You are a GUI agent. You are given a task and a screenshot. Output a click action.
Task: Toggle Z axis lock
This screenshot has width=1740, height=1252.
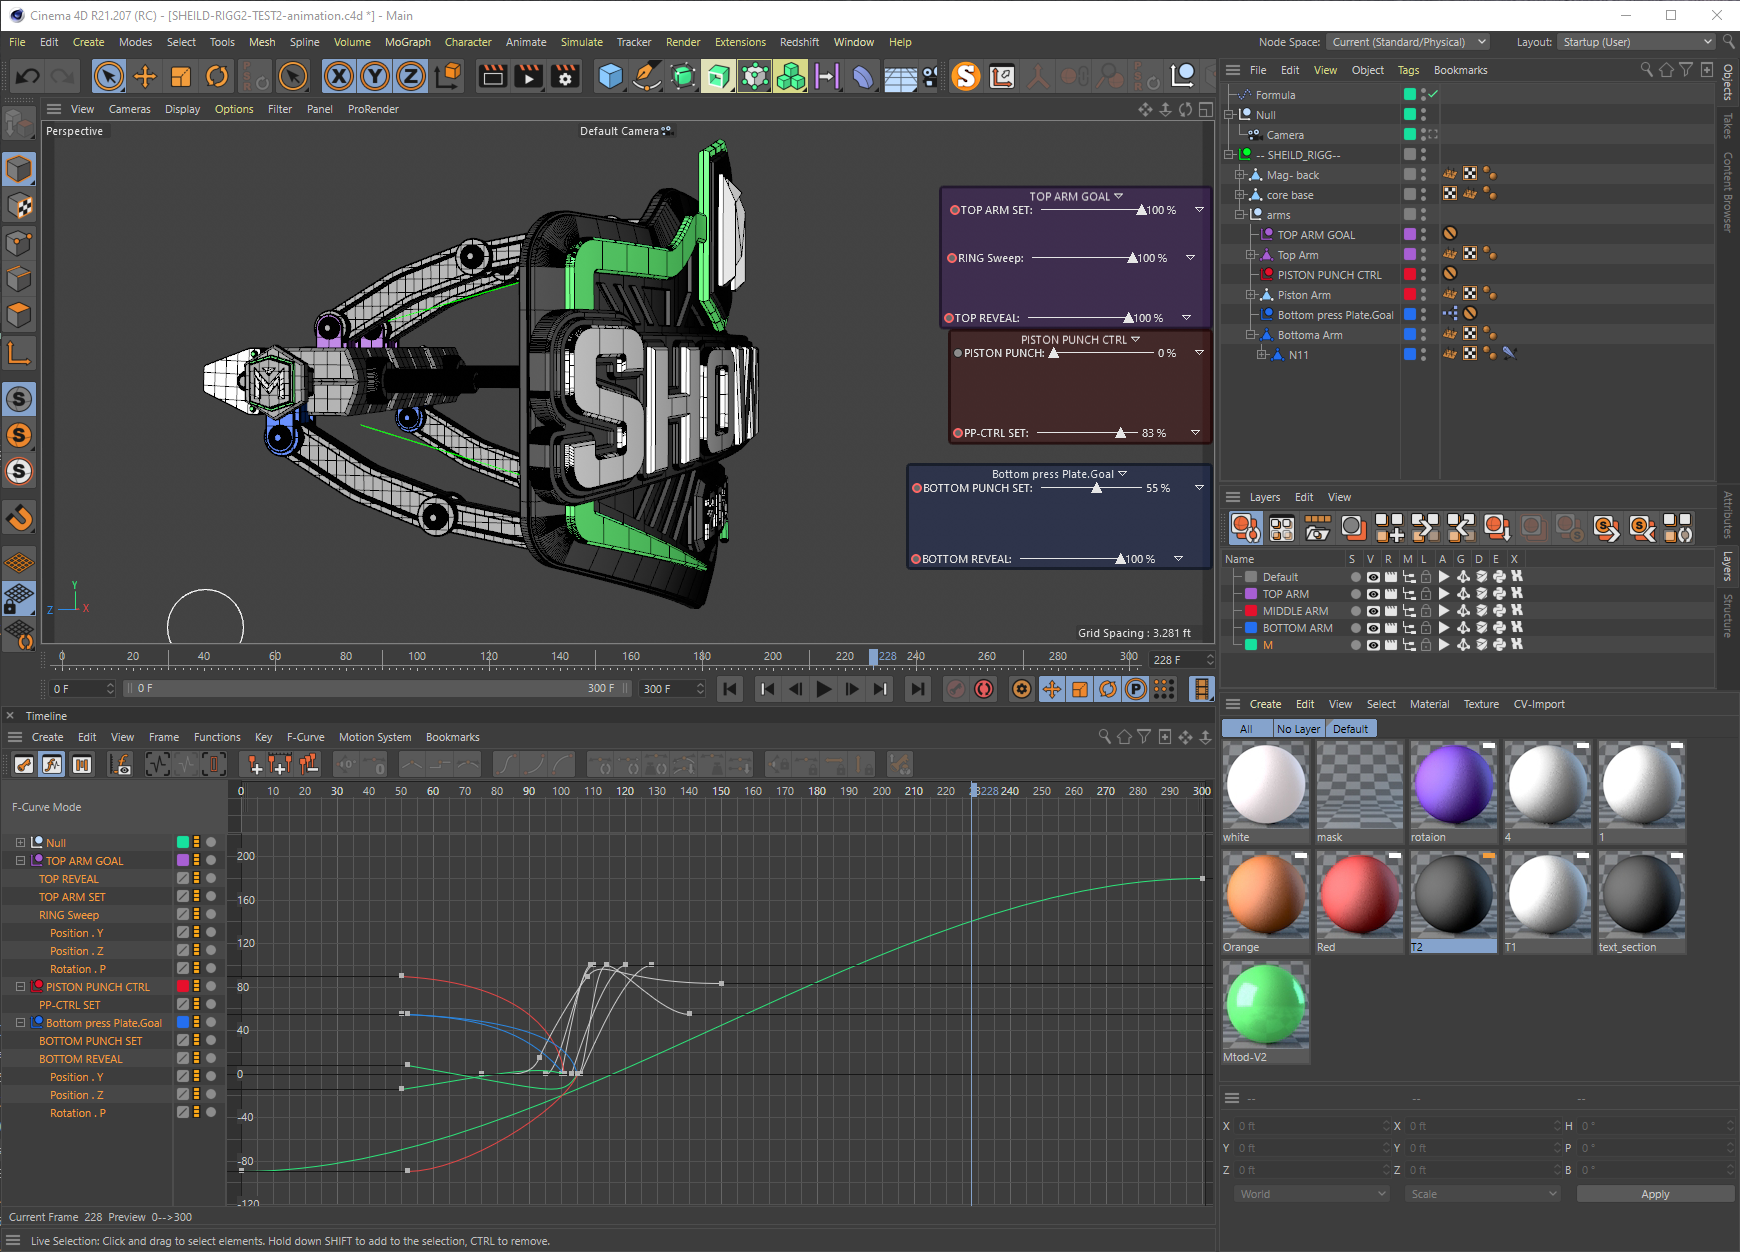click(411, 76)
